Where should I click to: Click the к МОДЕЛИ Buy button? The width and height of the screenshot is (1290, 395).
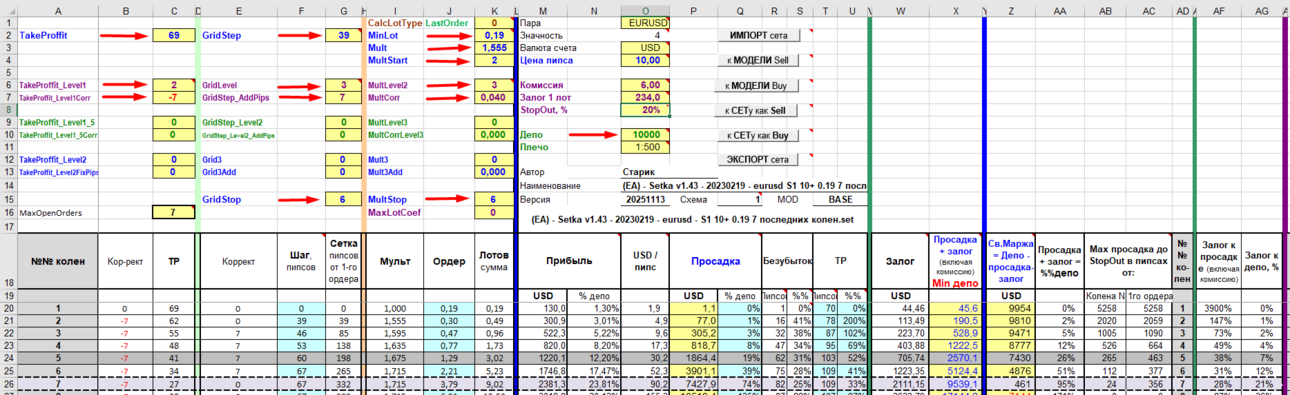pyautogui.click(x=758, y=85)
